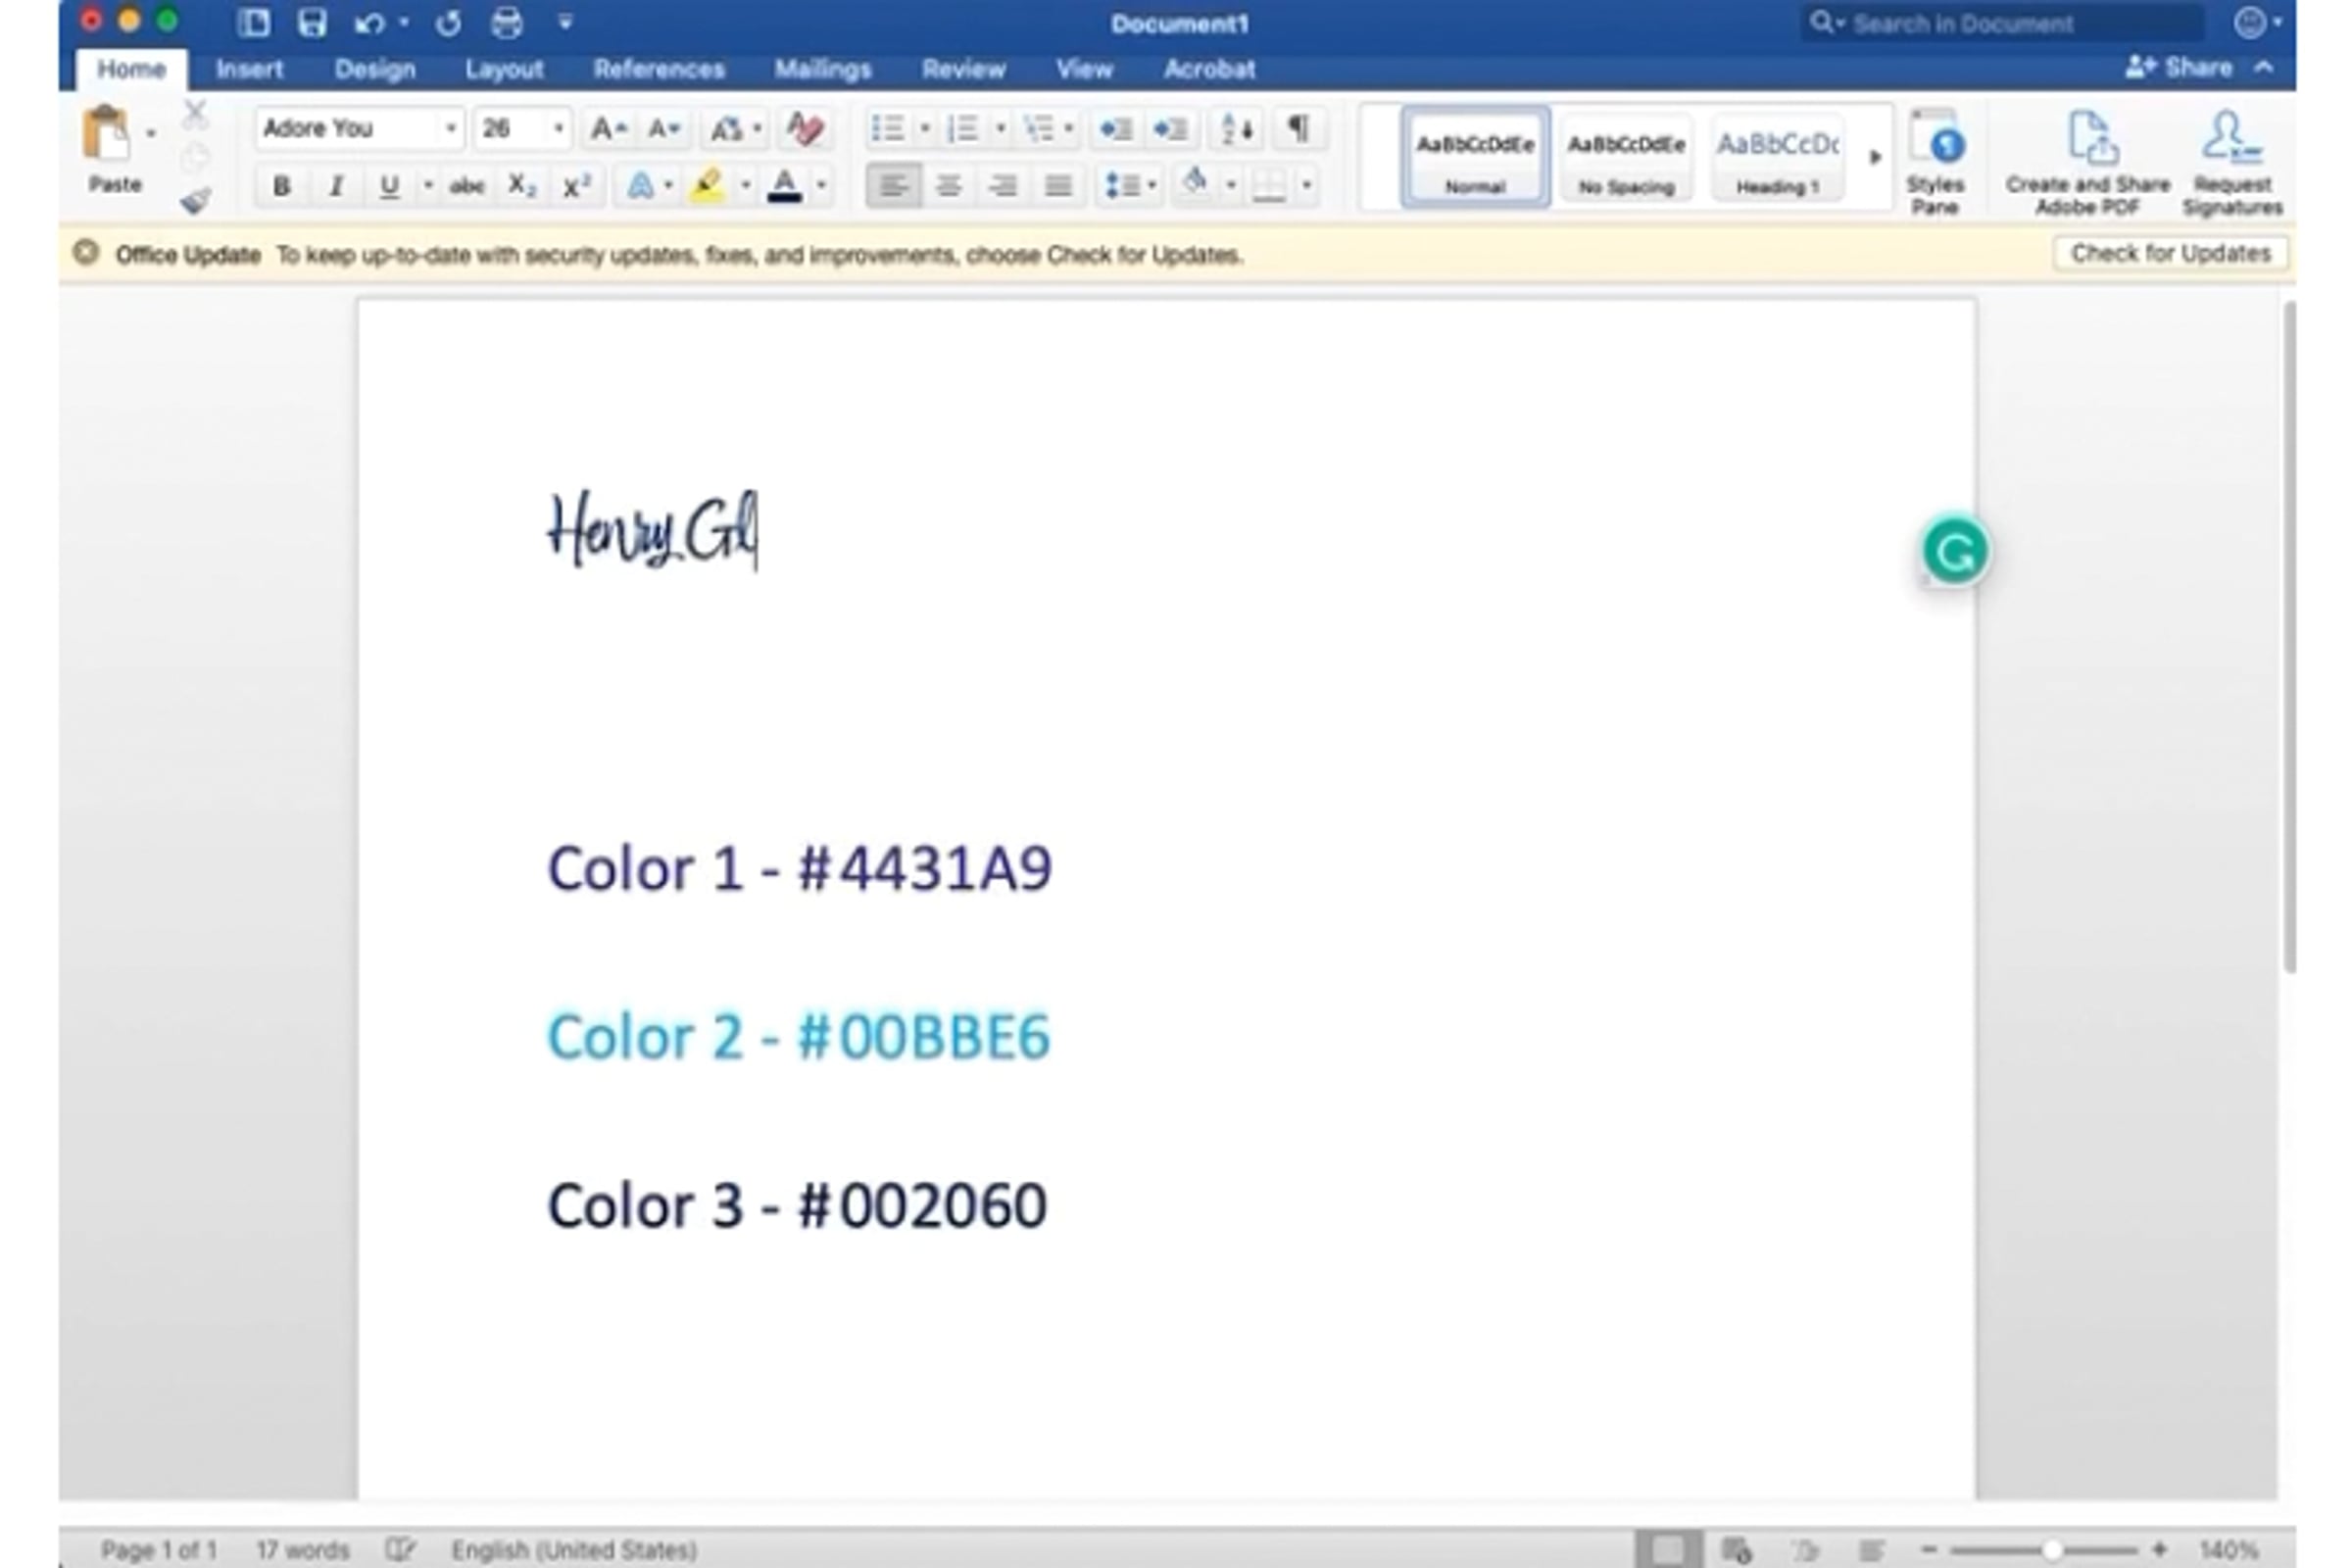2352x1568 pixels.
Task: Save the document from the title bar
Action: point(312,23)
